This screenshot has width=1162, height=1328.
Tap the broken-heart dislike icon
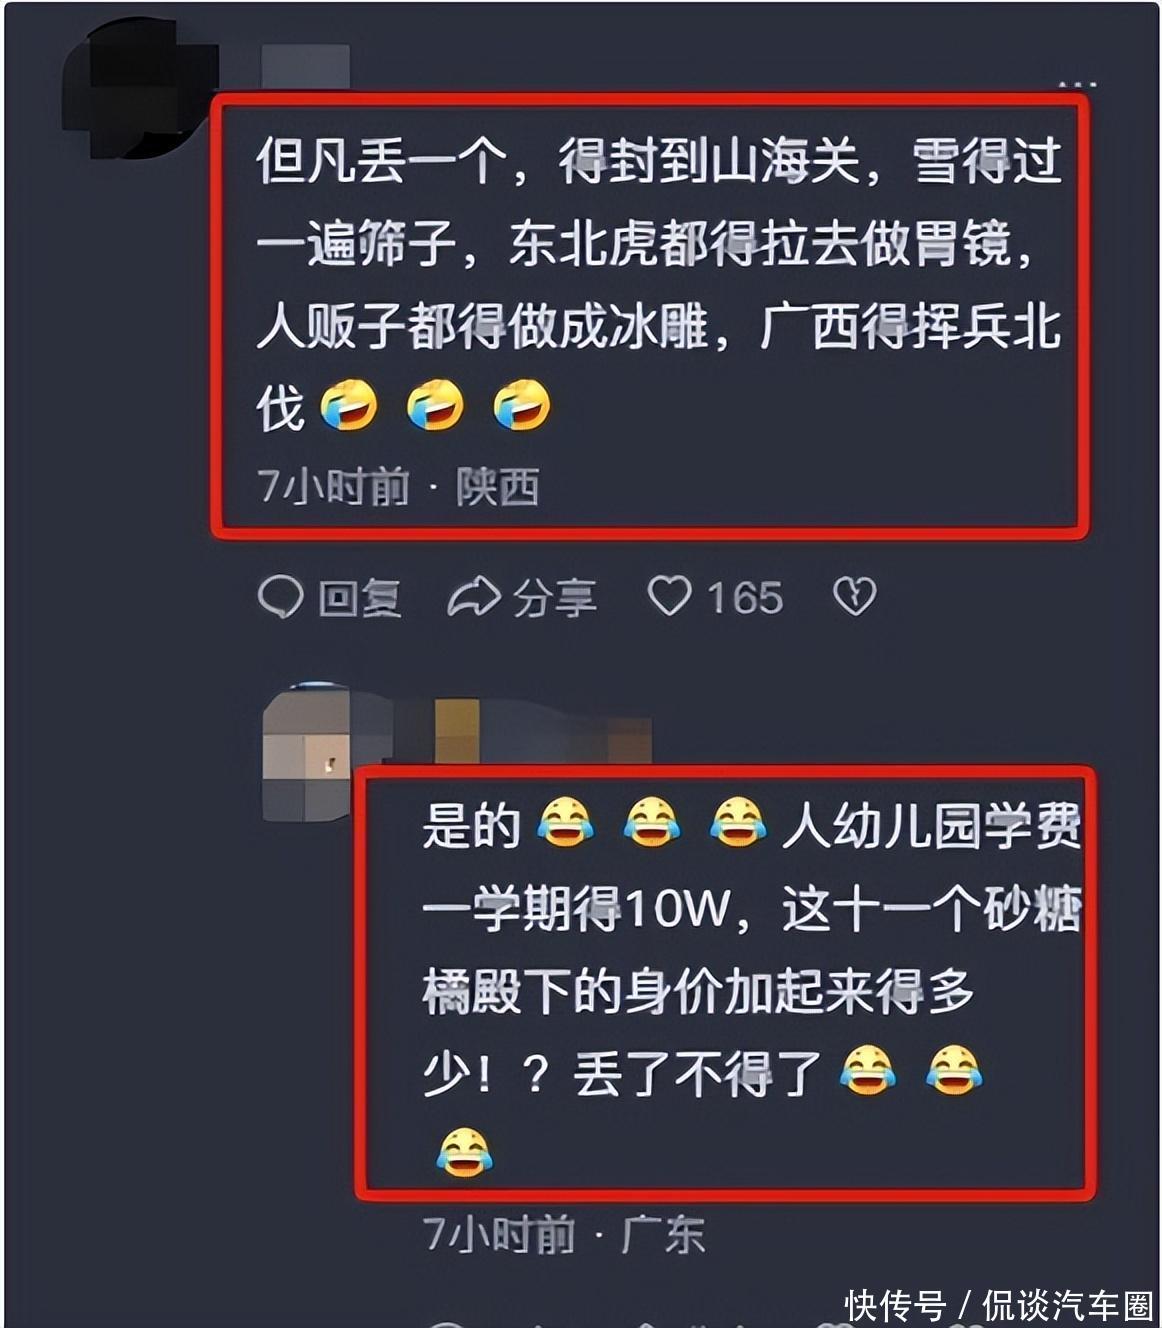click(x=854, y=597)
